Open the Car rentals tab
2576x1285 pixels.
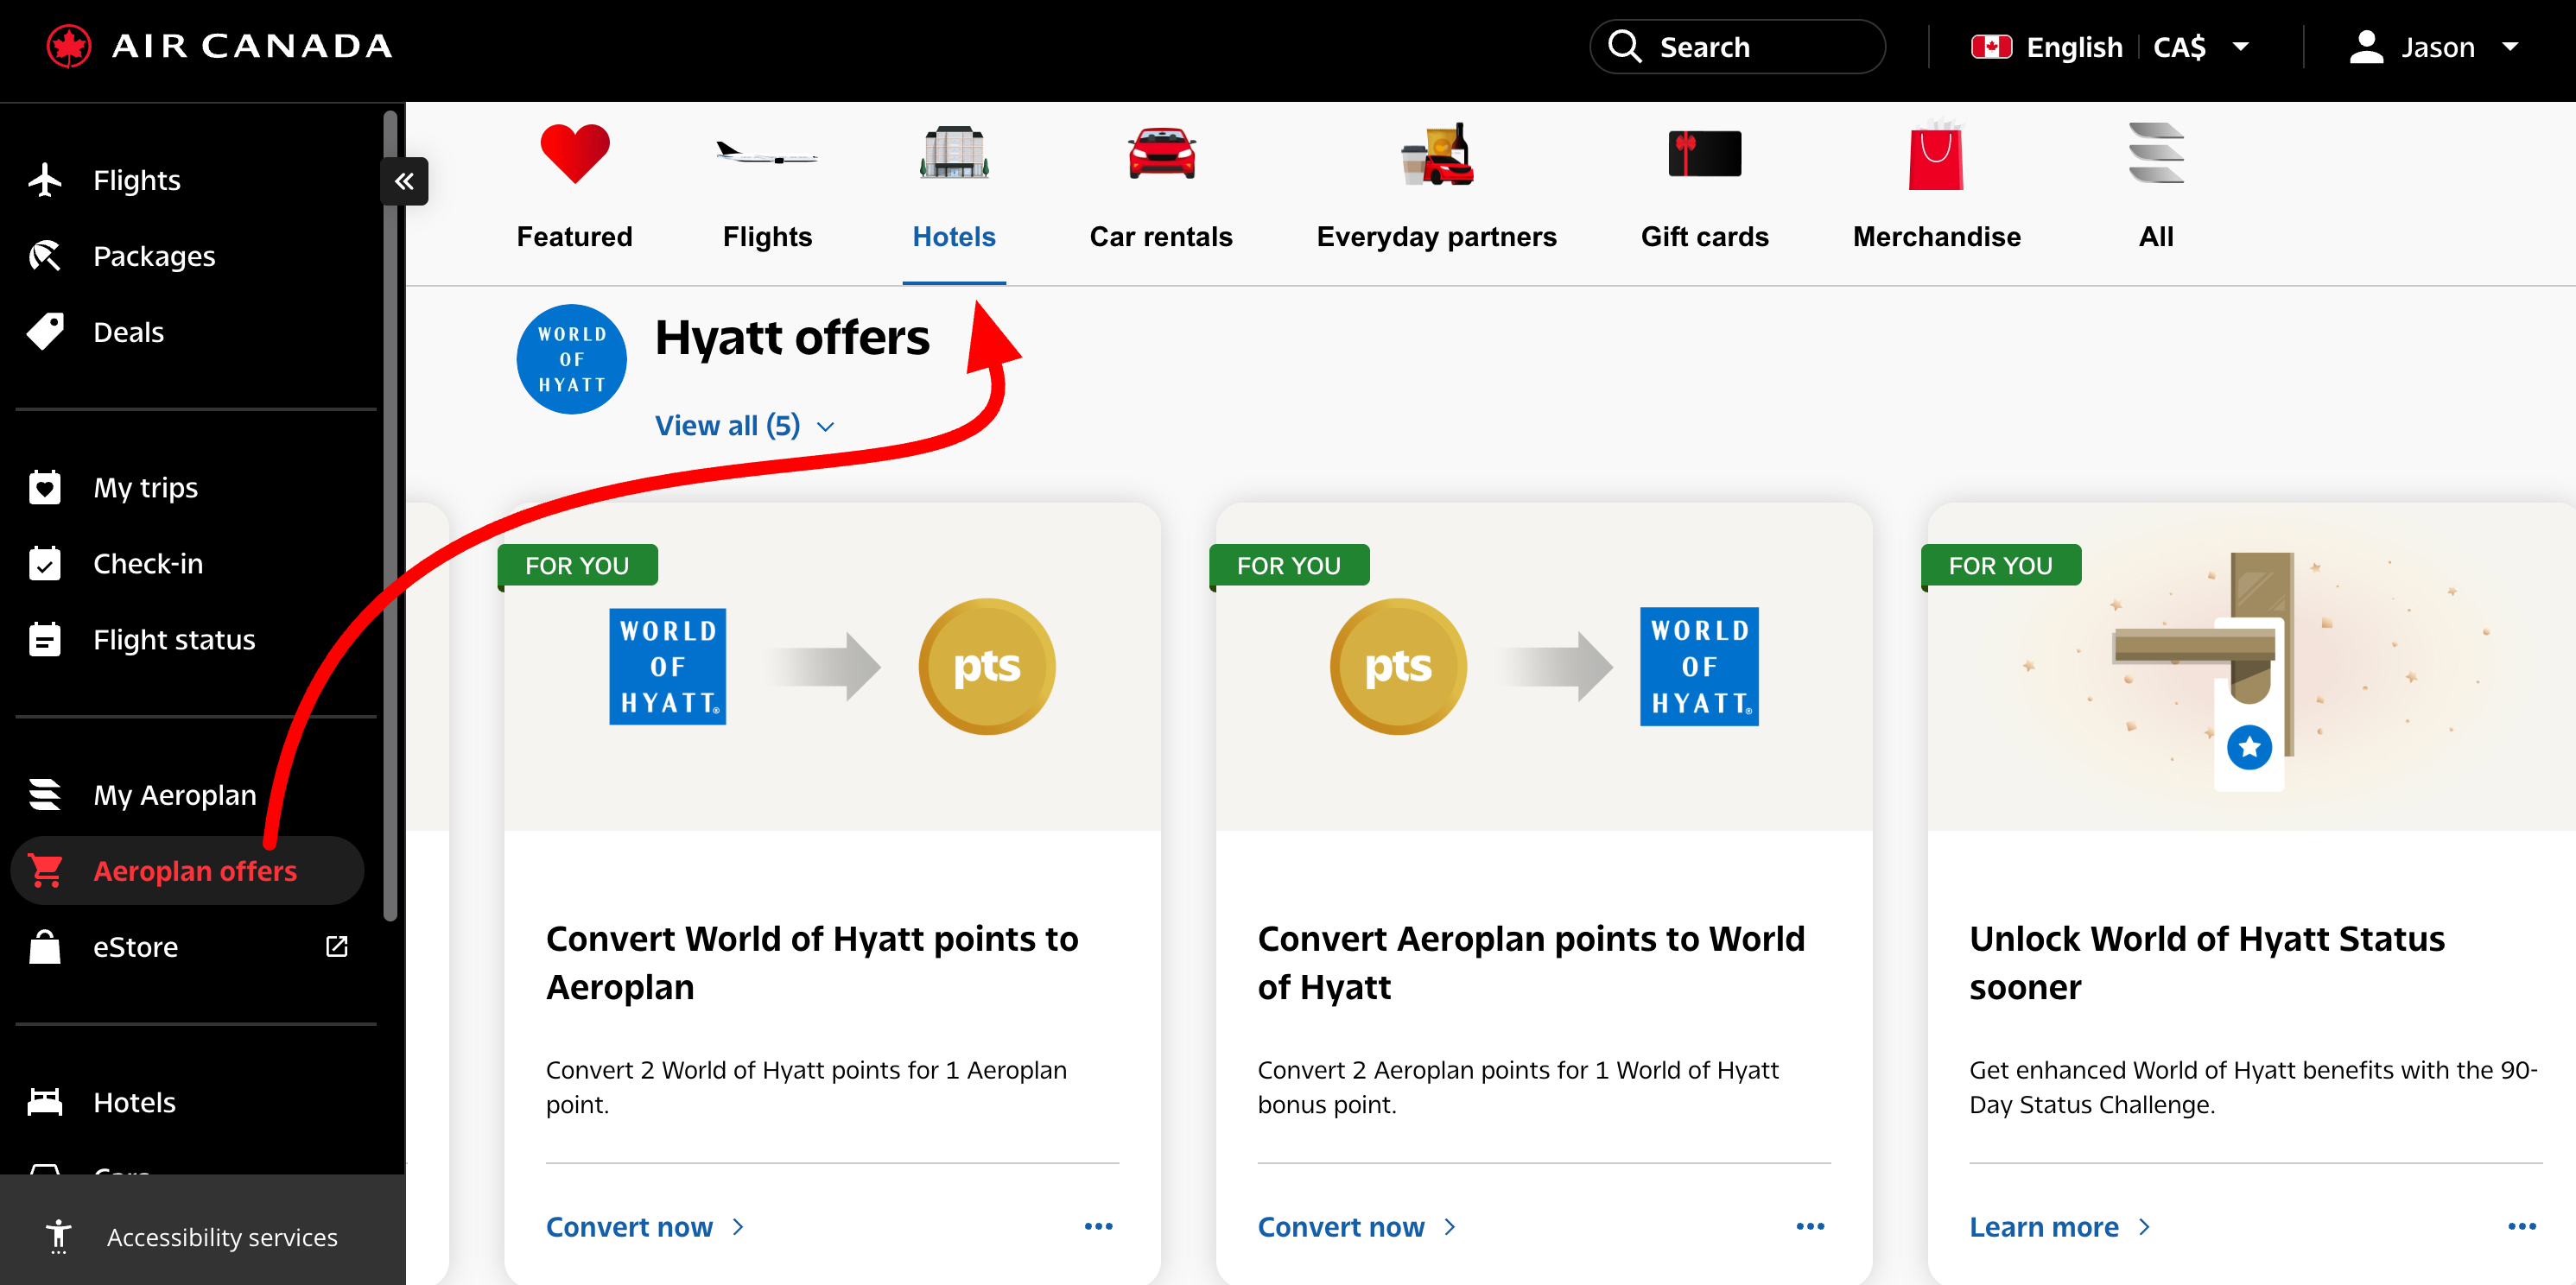click(x=1161, y=237)
